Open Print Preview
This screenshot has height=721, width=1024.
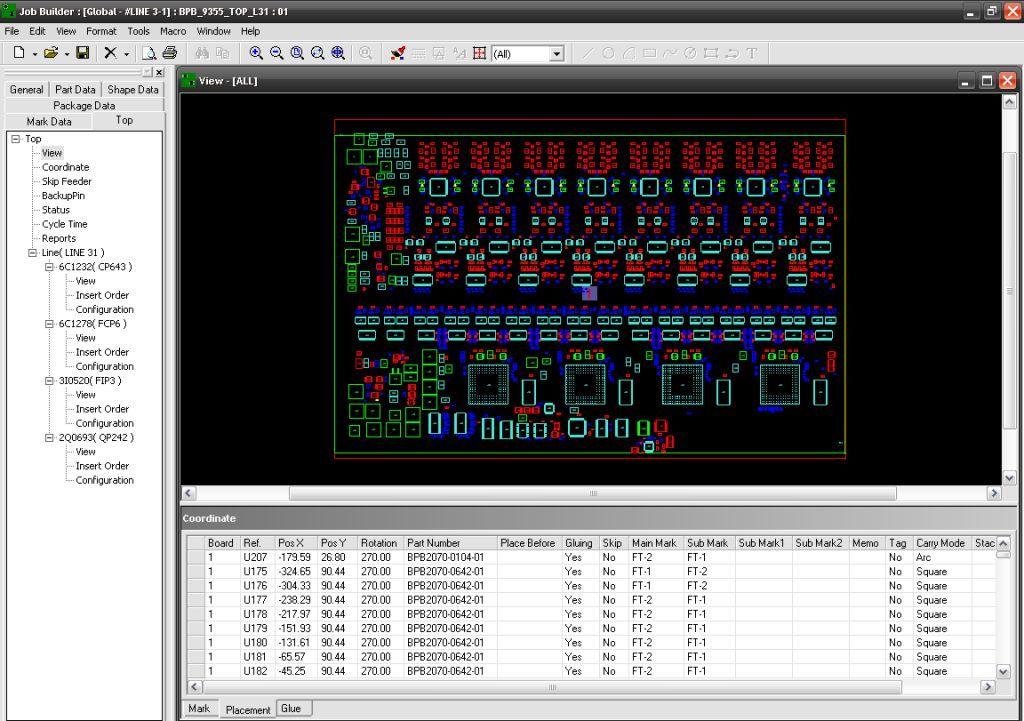click(148, 54)
